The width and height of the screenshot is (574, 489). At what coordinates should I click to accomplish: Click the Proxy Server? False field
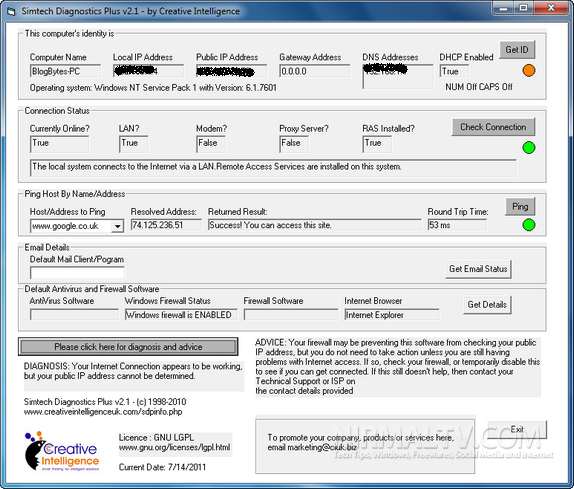coord(294,144)
